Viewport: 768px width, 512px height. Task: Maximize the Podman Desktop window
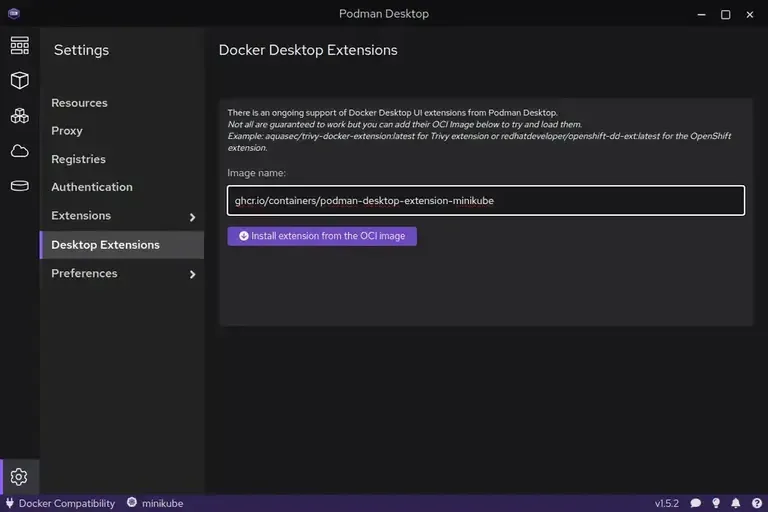point(725,15)
